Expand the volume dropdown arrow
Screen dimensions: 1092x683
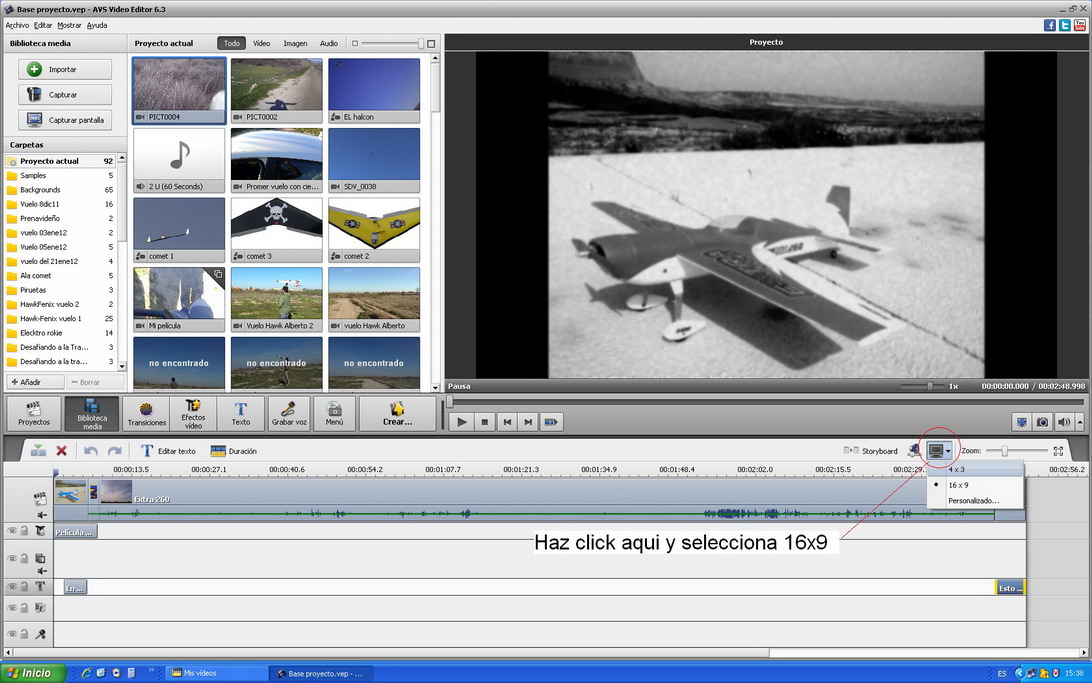point(1080,422)
